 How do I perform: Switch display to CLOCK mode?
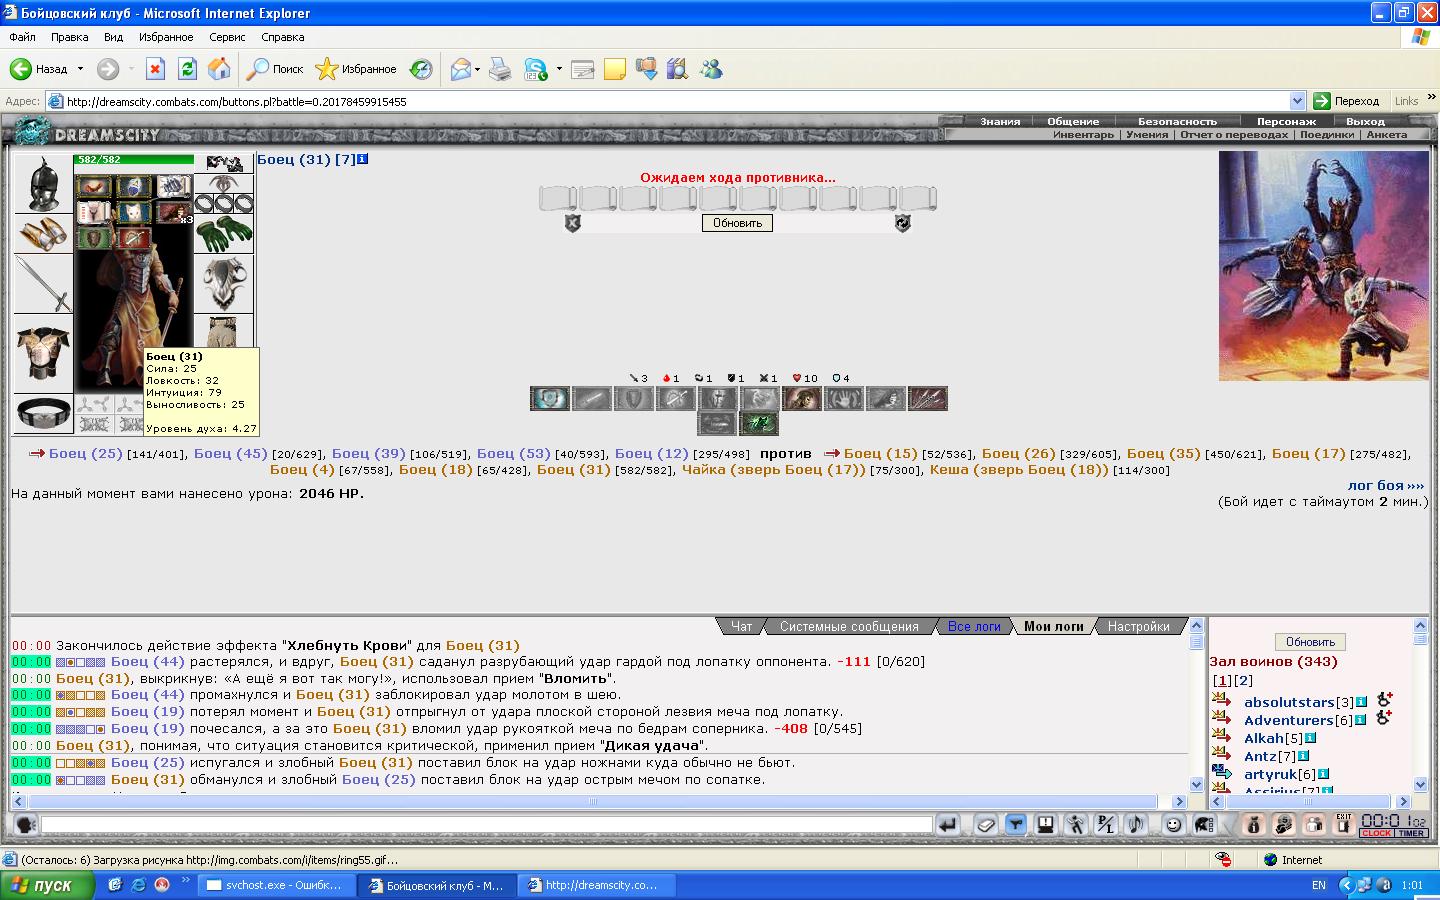point(1377,833)
